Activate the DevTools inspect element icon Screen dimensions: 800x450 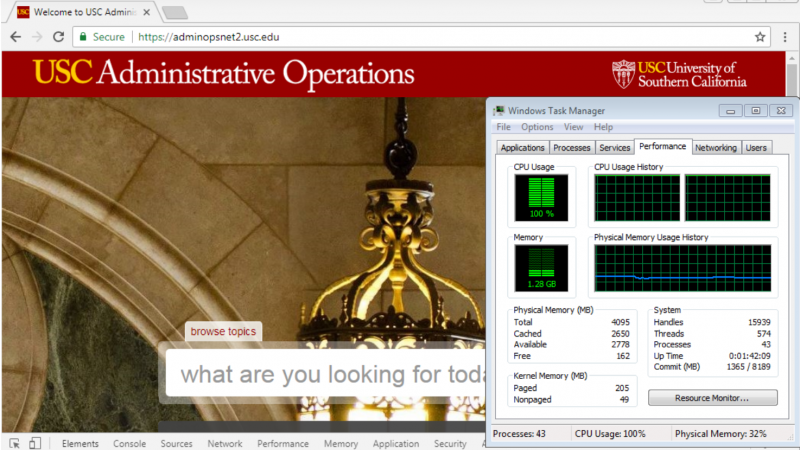(14, 443)
